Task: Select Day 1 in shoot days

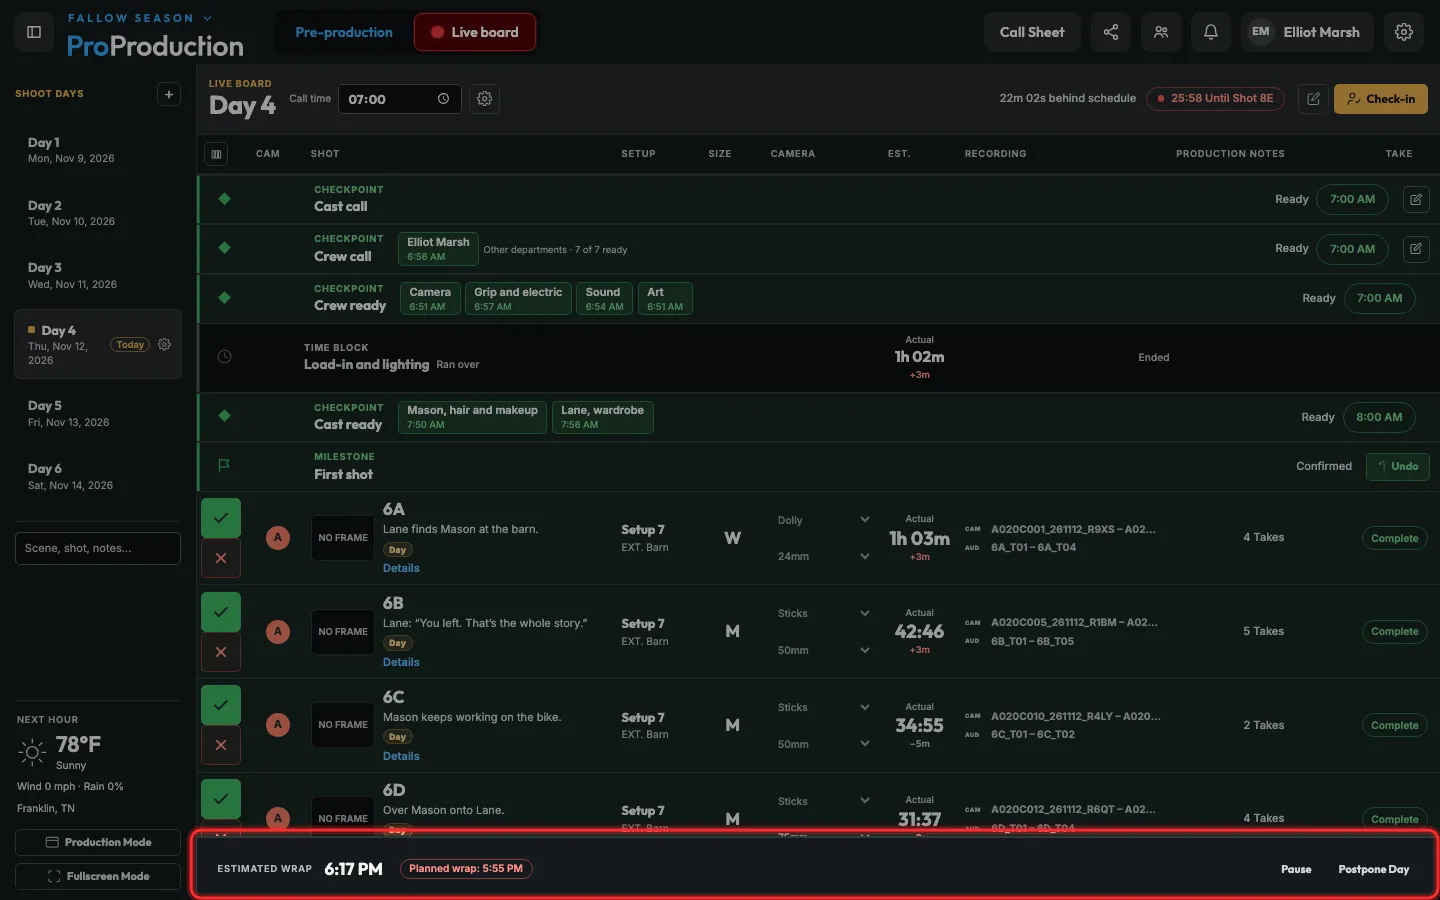Action: click(98, 150)
